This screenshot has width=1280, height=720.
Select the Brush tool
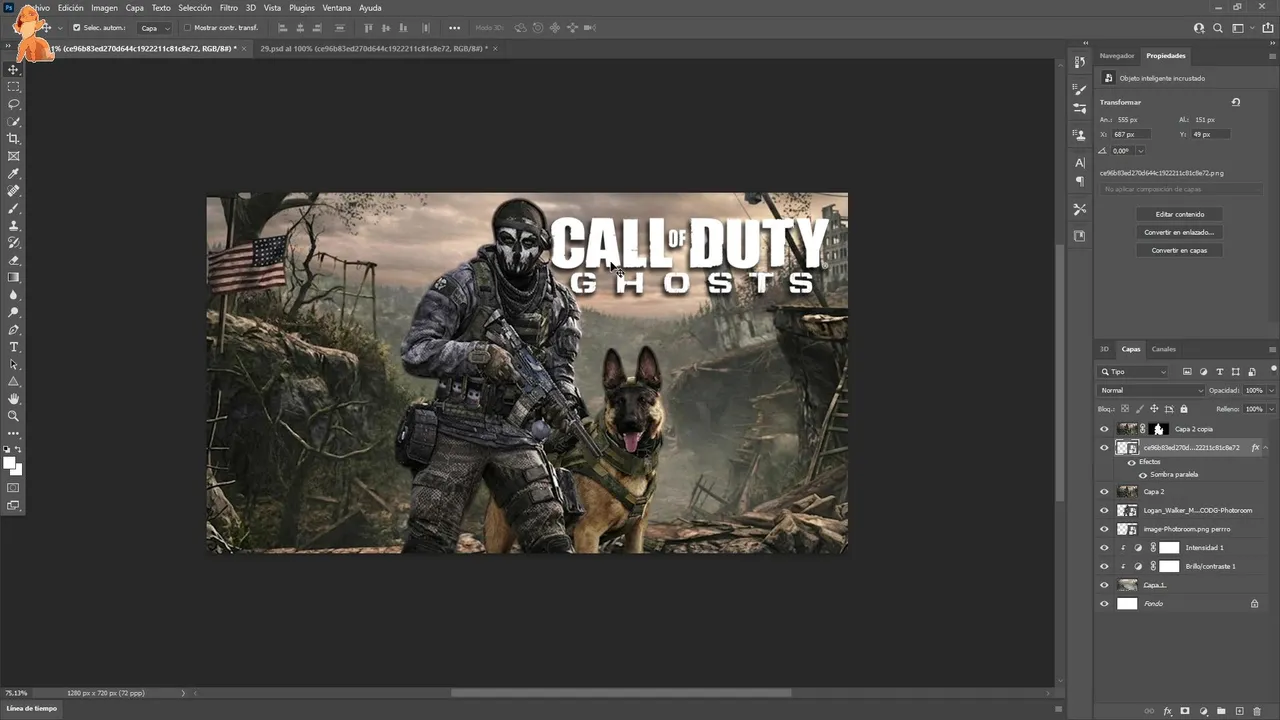[14, 208]
